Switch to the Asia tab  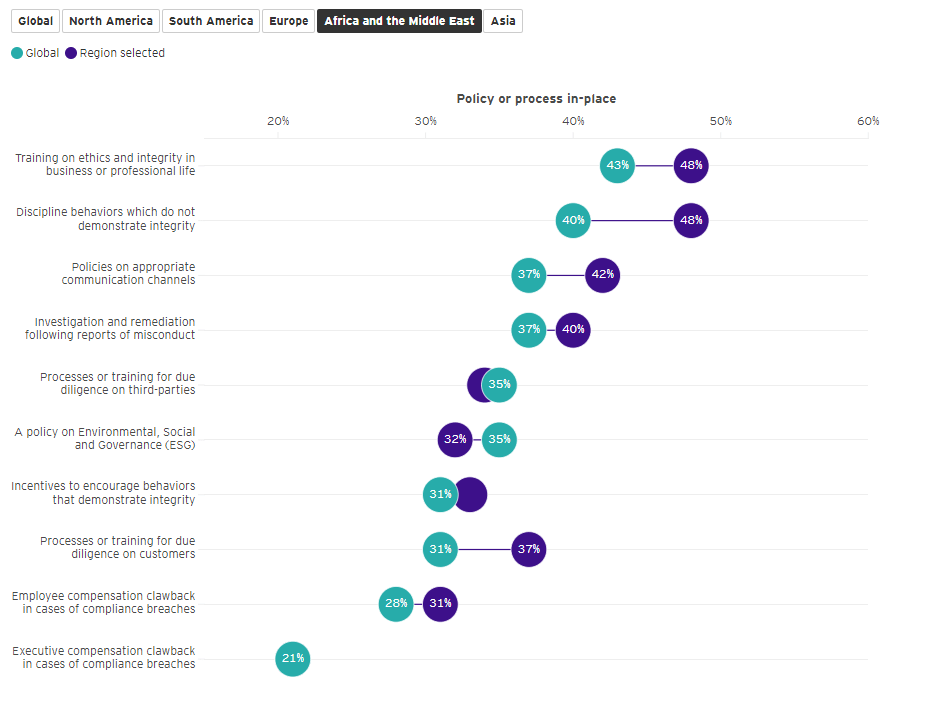[503, 21]
